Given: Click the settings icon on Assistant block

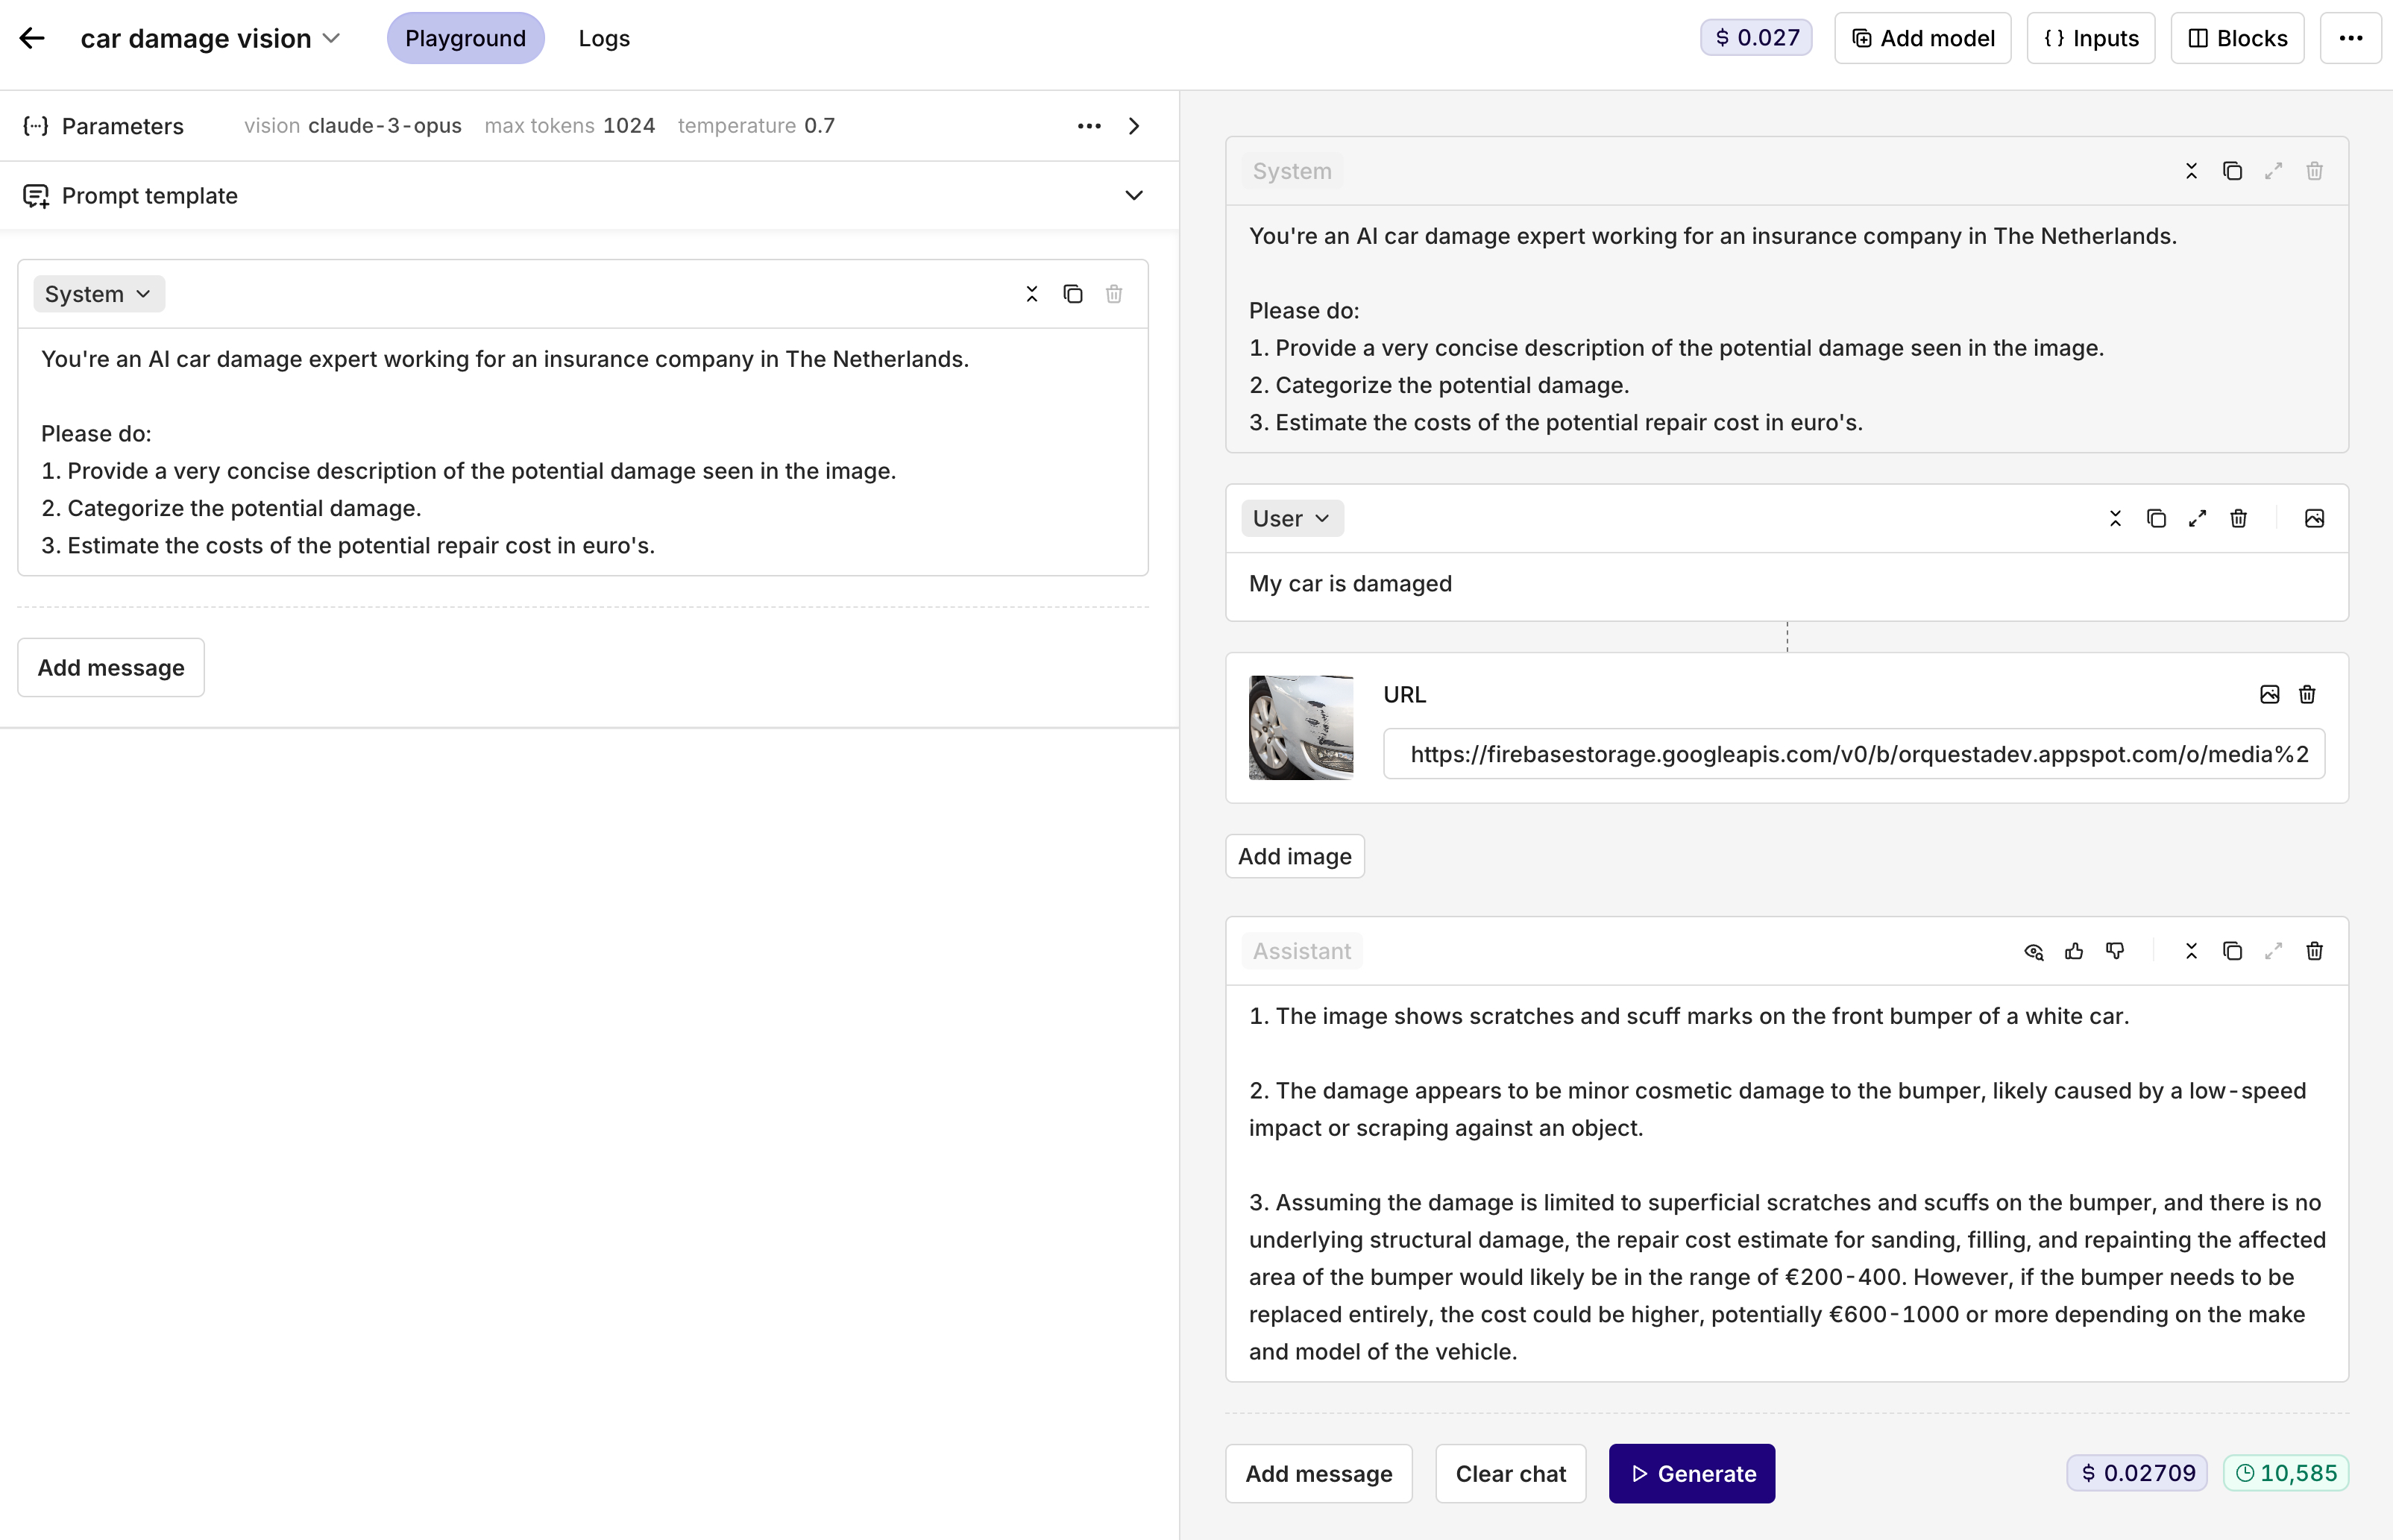Looking at the screenshot, I should tap(2034, 951).
